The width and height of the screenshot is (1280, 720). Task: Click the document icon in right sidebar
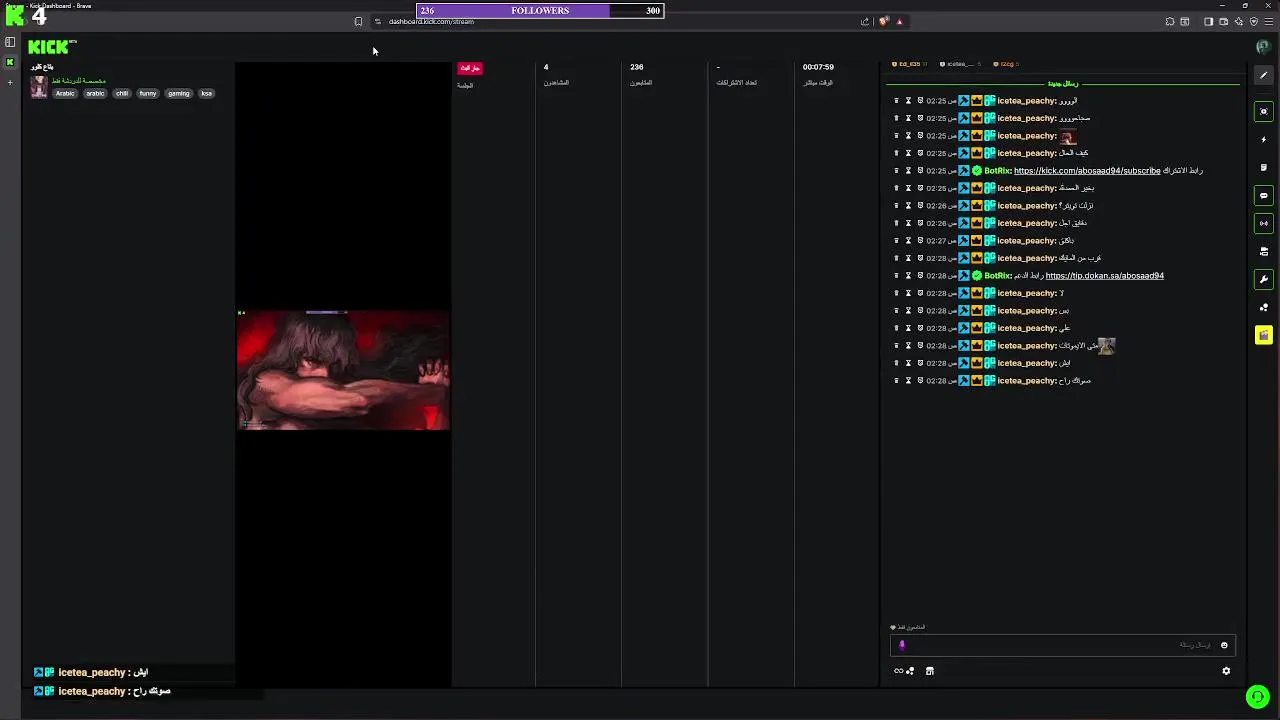tap(1264, 167)
